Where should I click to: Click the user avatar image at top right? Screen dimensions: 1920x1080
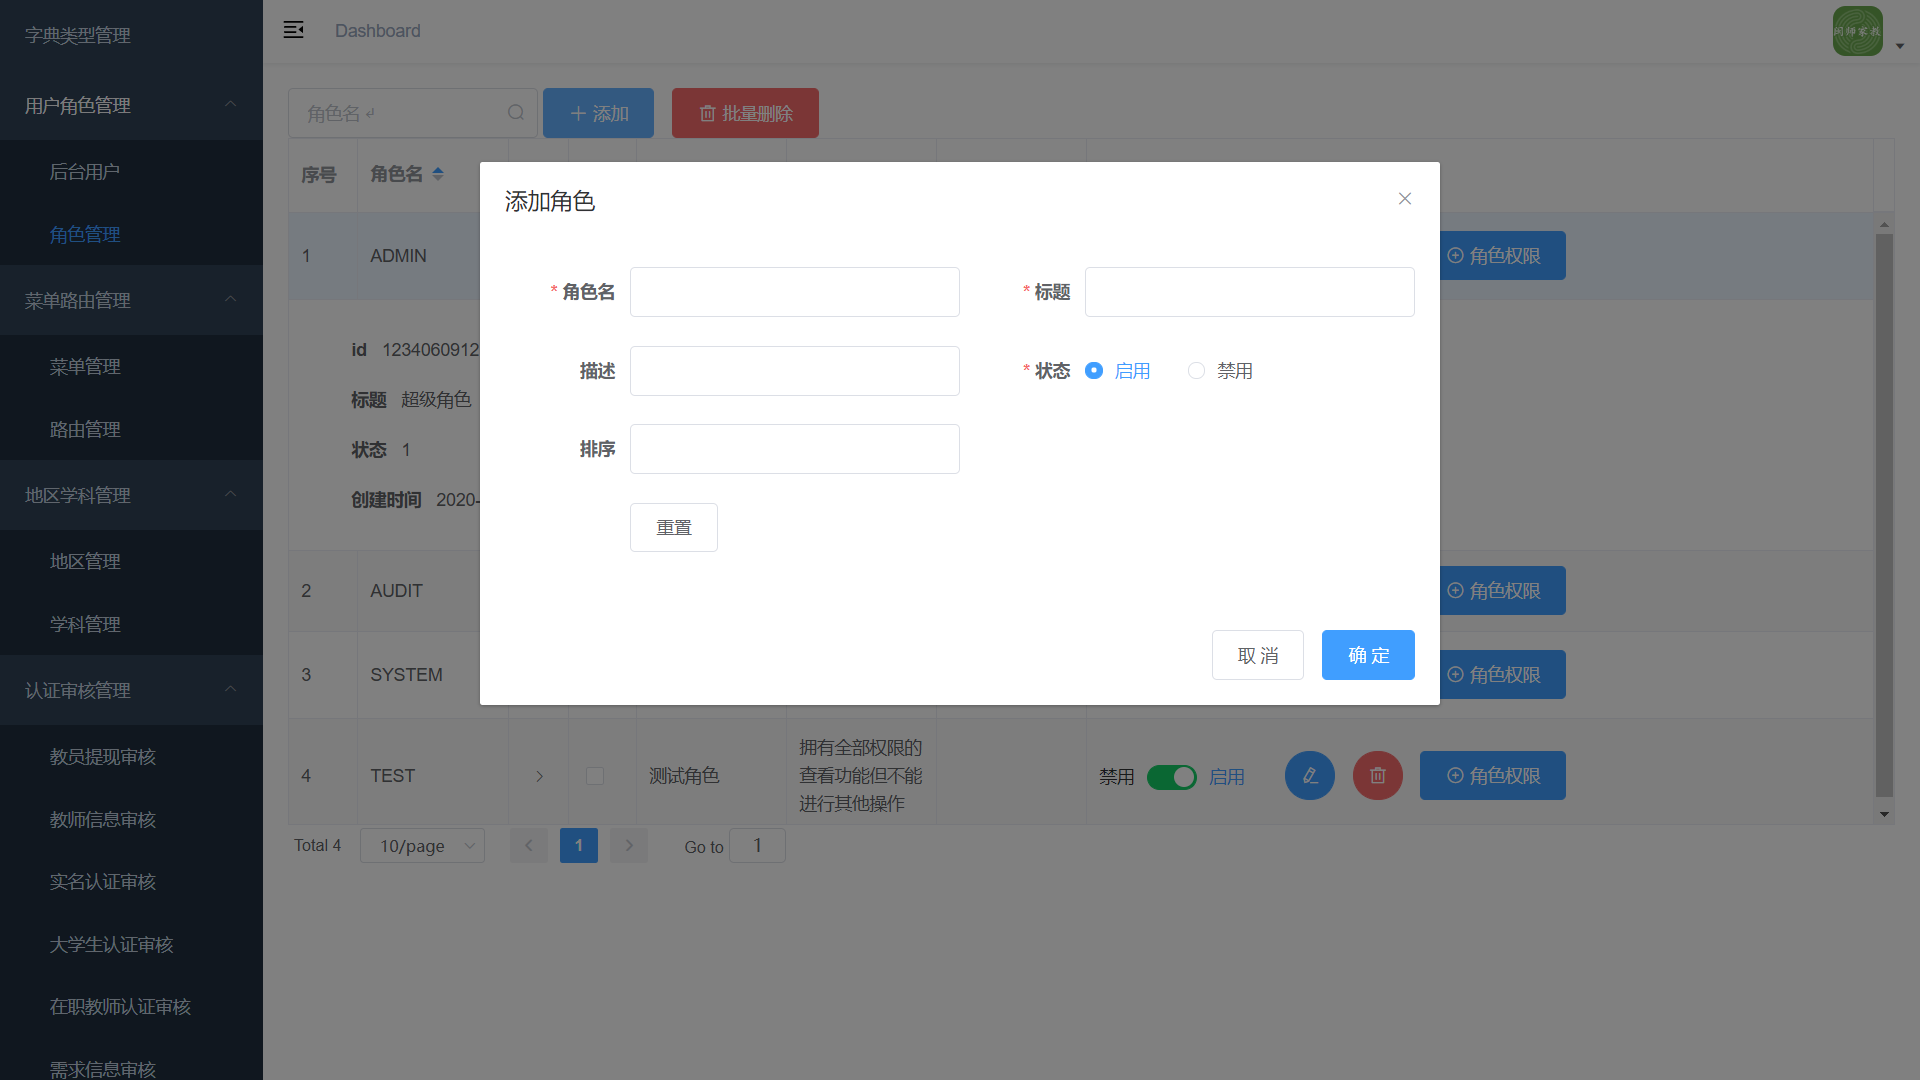tap(1857, 32)
